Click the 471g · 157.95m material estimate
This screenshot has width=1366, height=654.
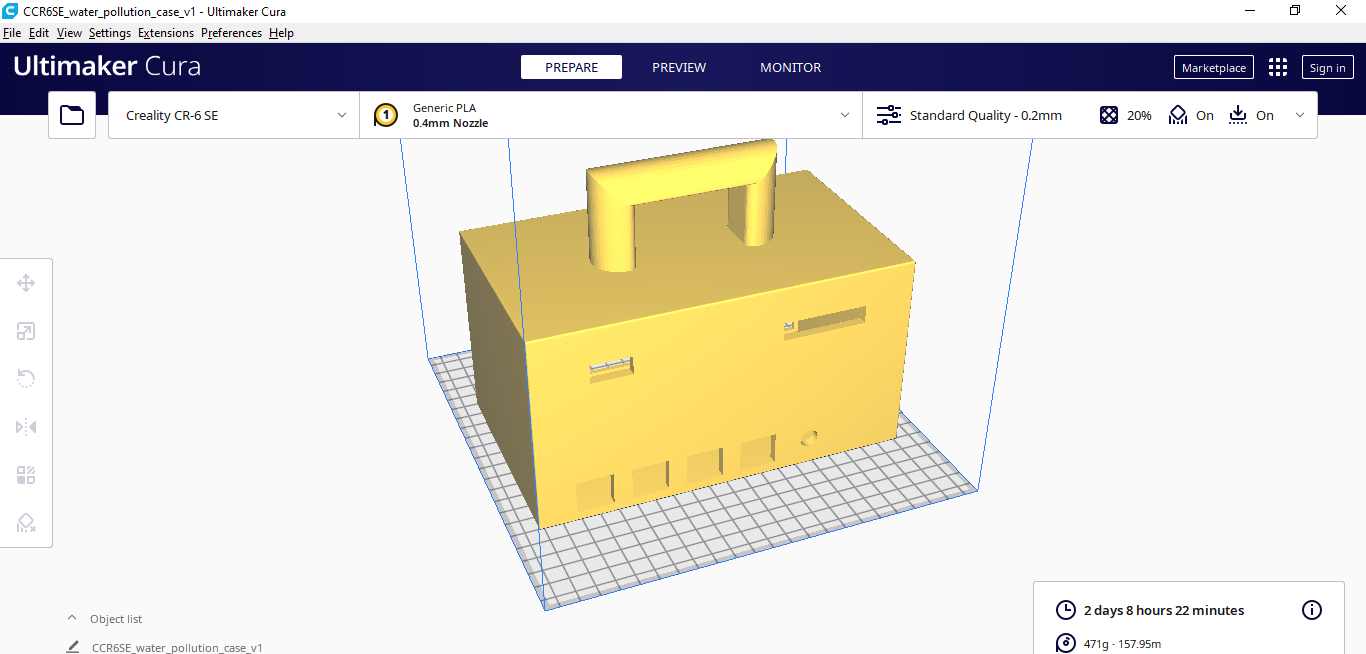[x=1122, y=644]
